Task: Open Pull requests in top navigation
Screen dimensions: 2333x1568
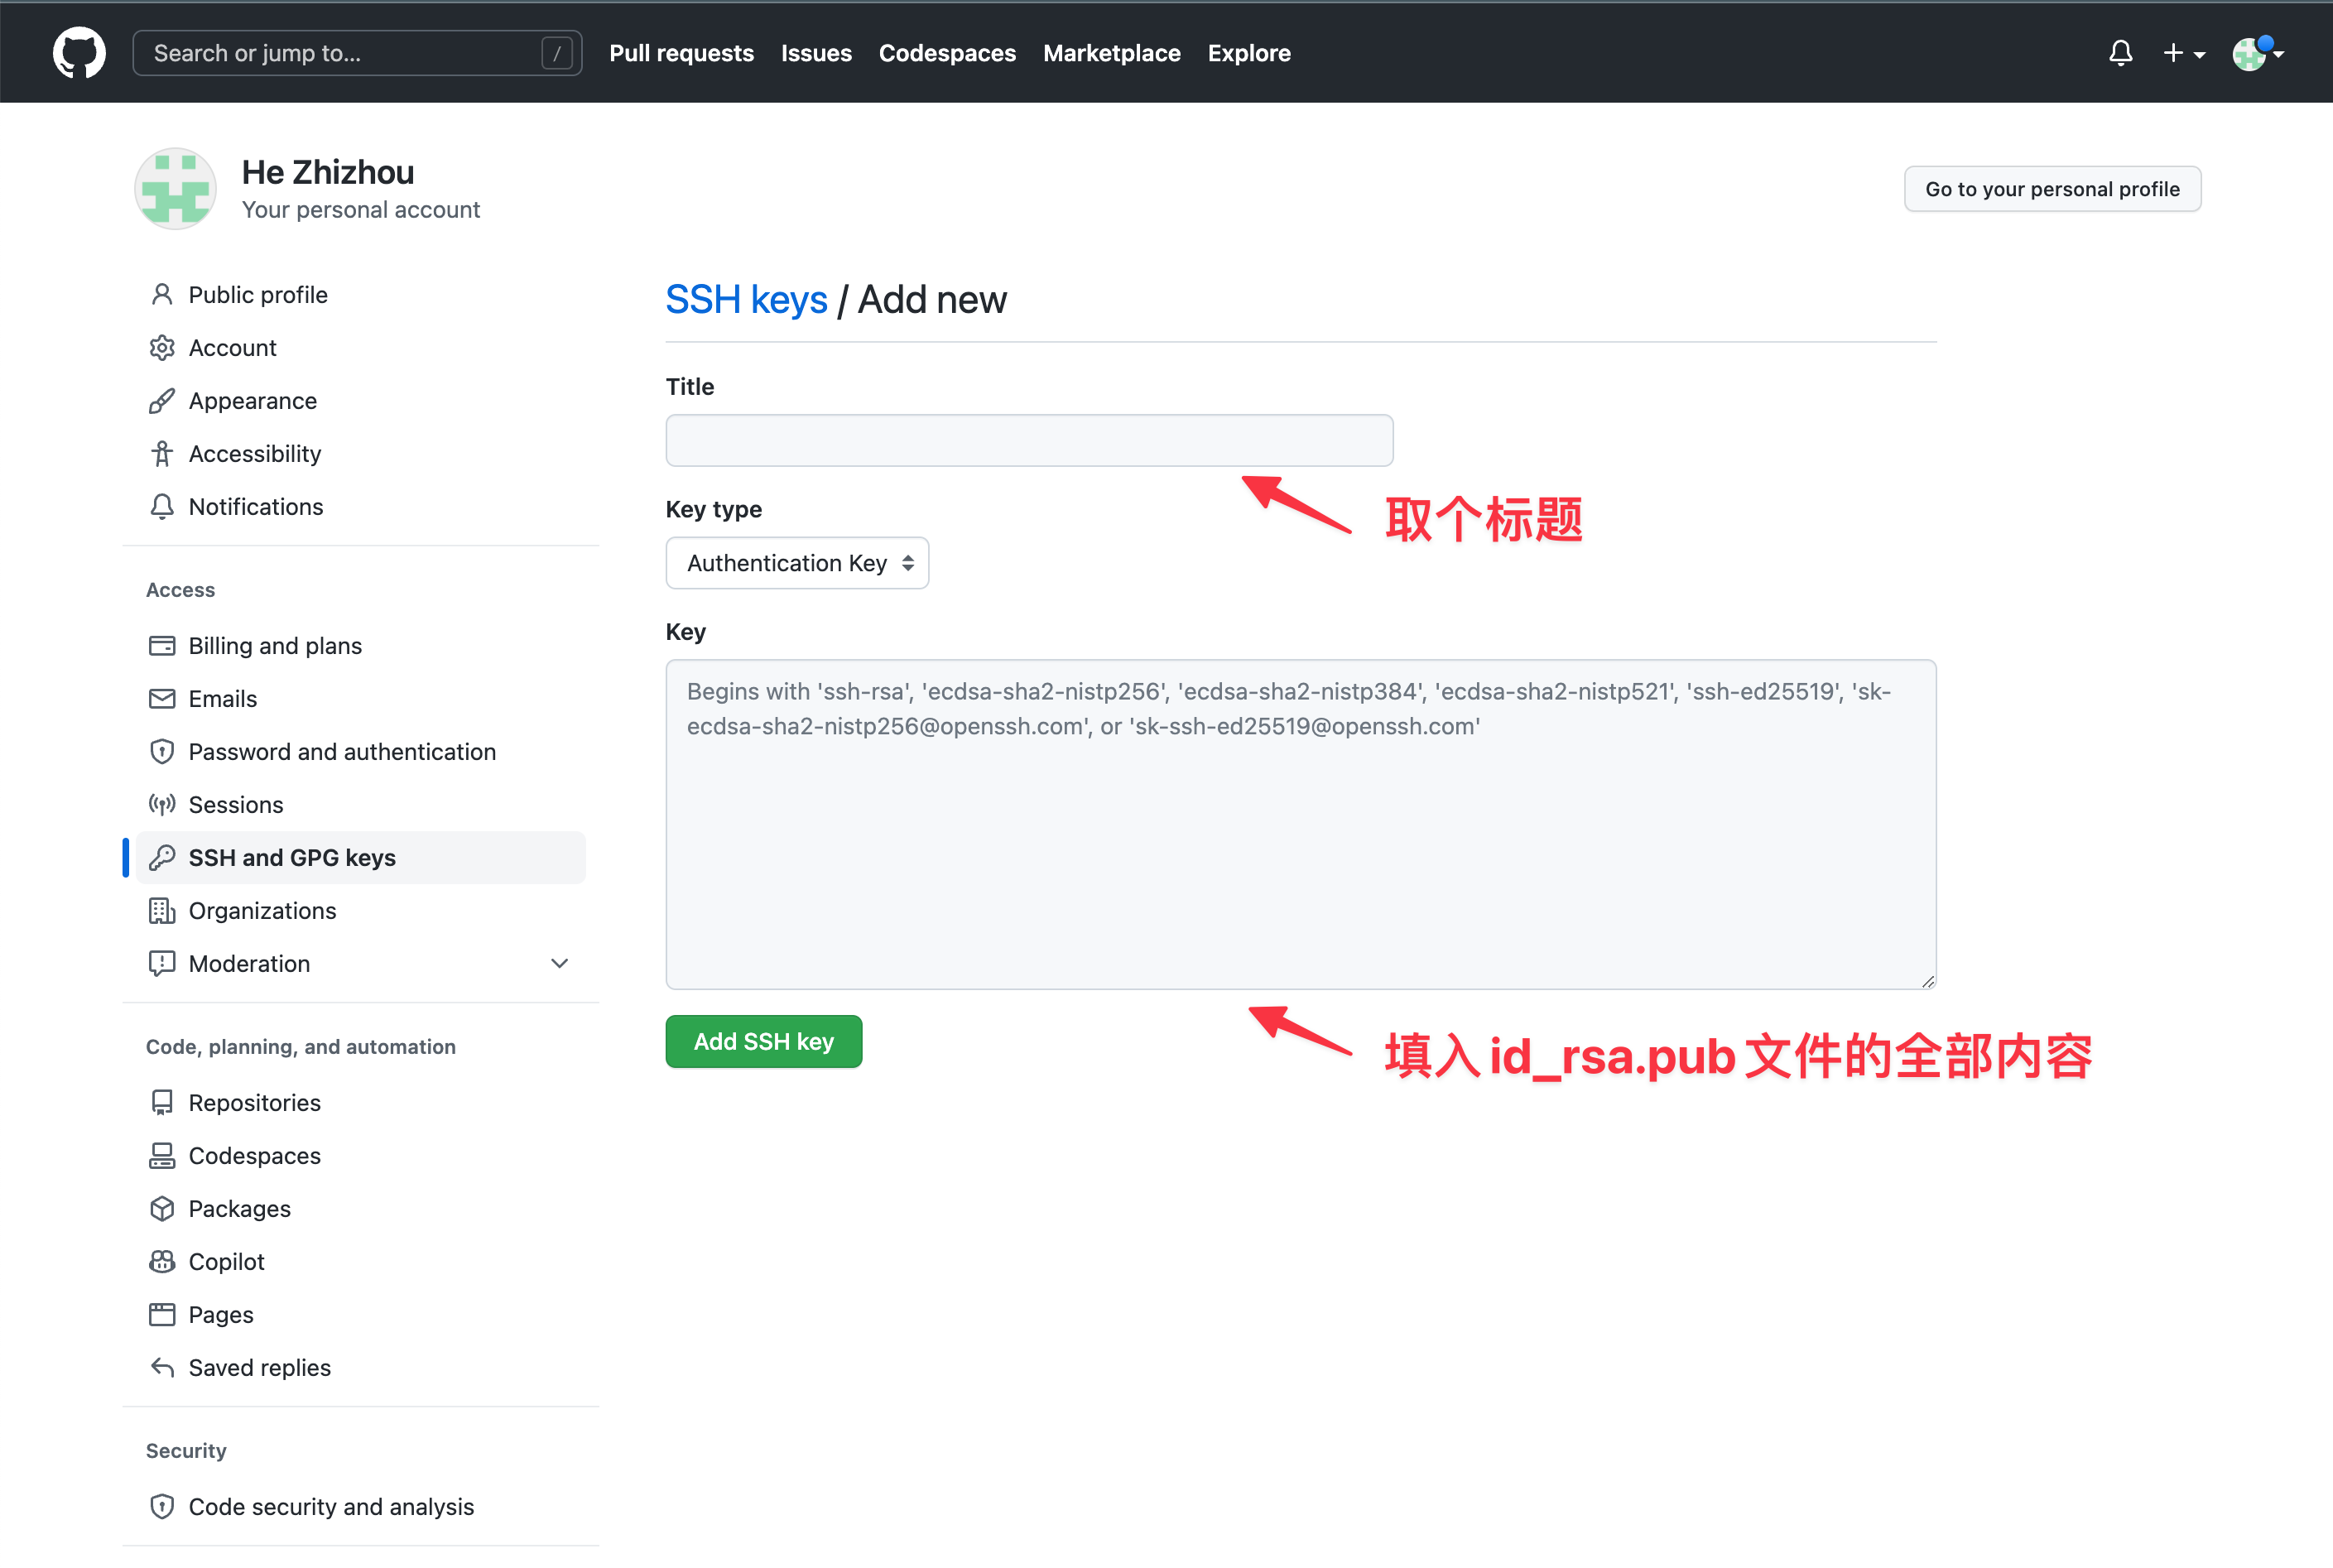Action: (x=681, y=53)
